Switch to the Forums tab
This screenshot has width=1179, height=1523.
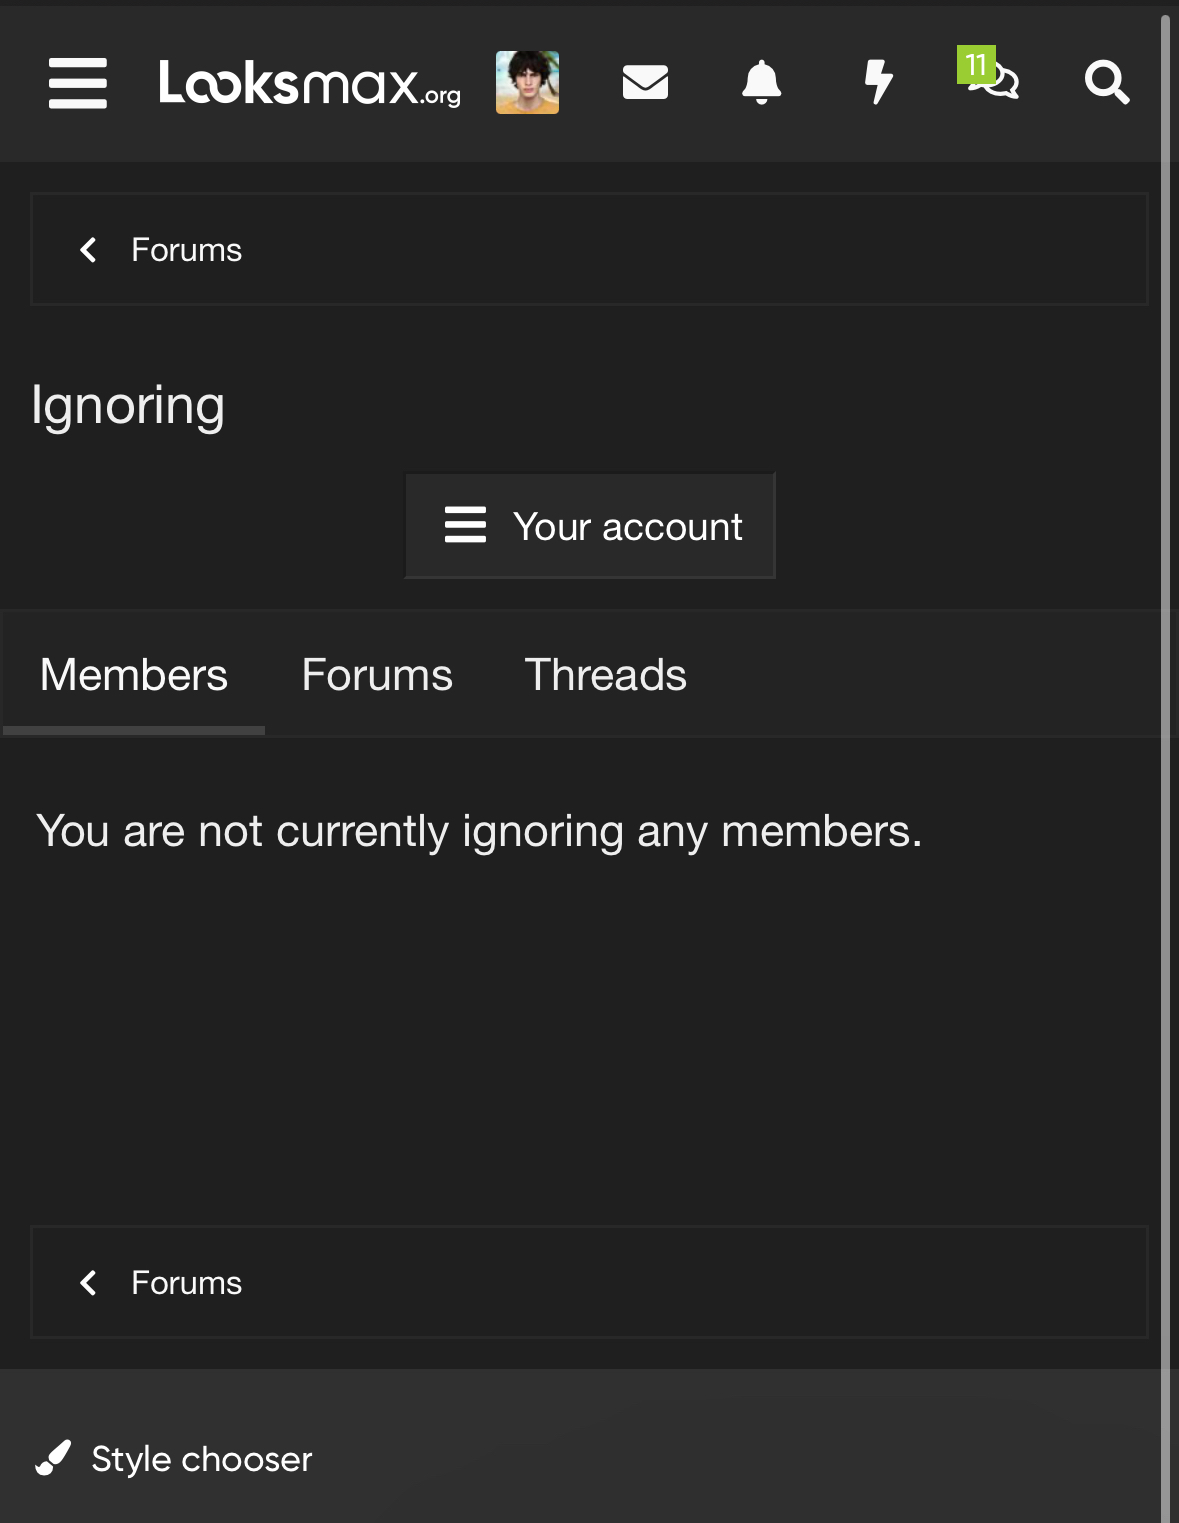pos(377,675)
